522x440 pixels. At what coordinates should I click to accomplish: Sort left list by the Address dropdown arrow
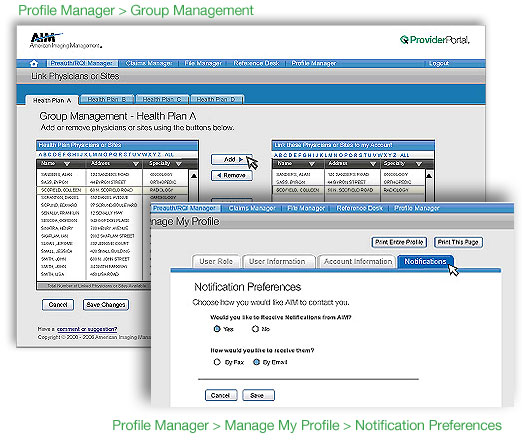(136, 164)
